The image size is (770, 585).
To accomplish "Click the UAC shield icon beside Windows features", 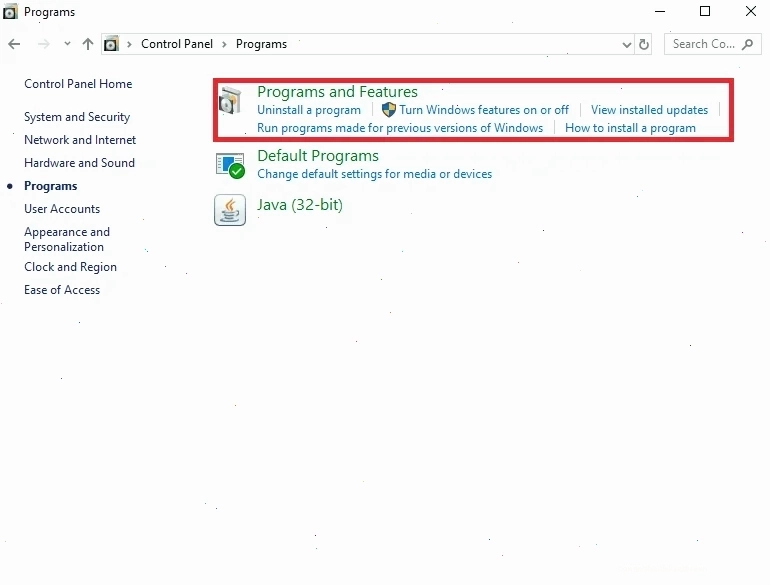I will [388, 110].
